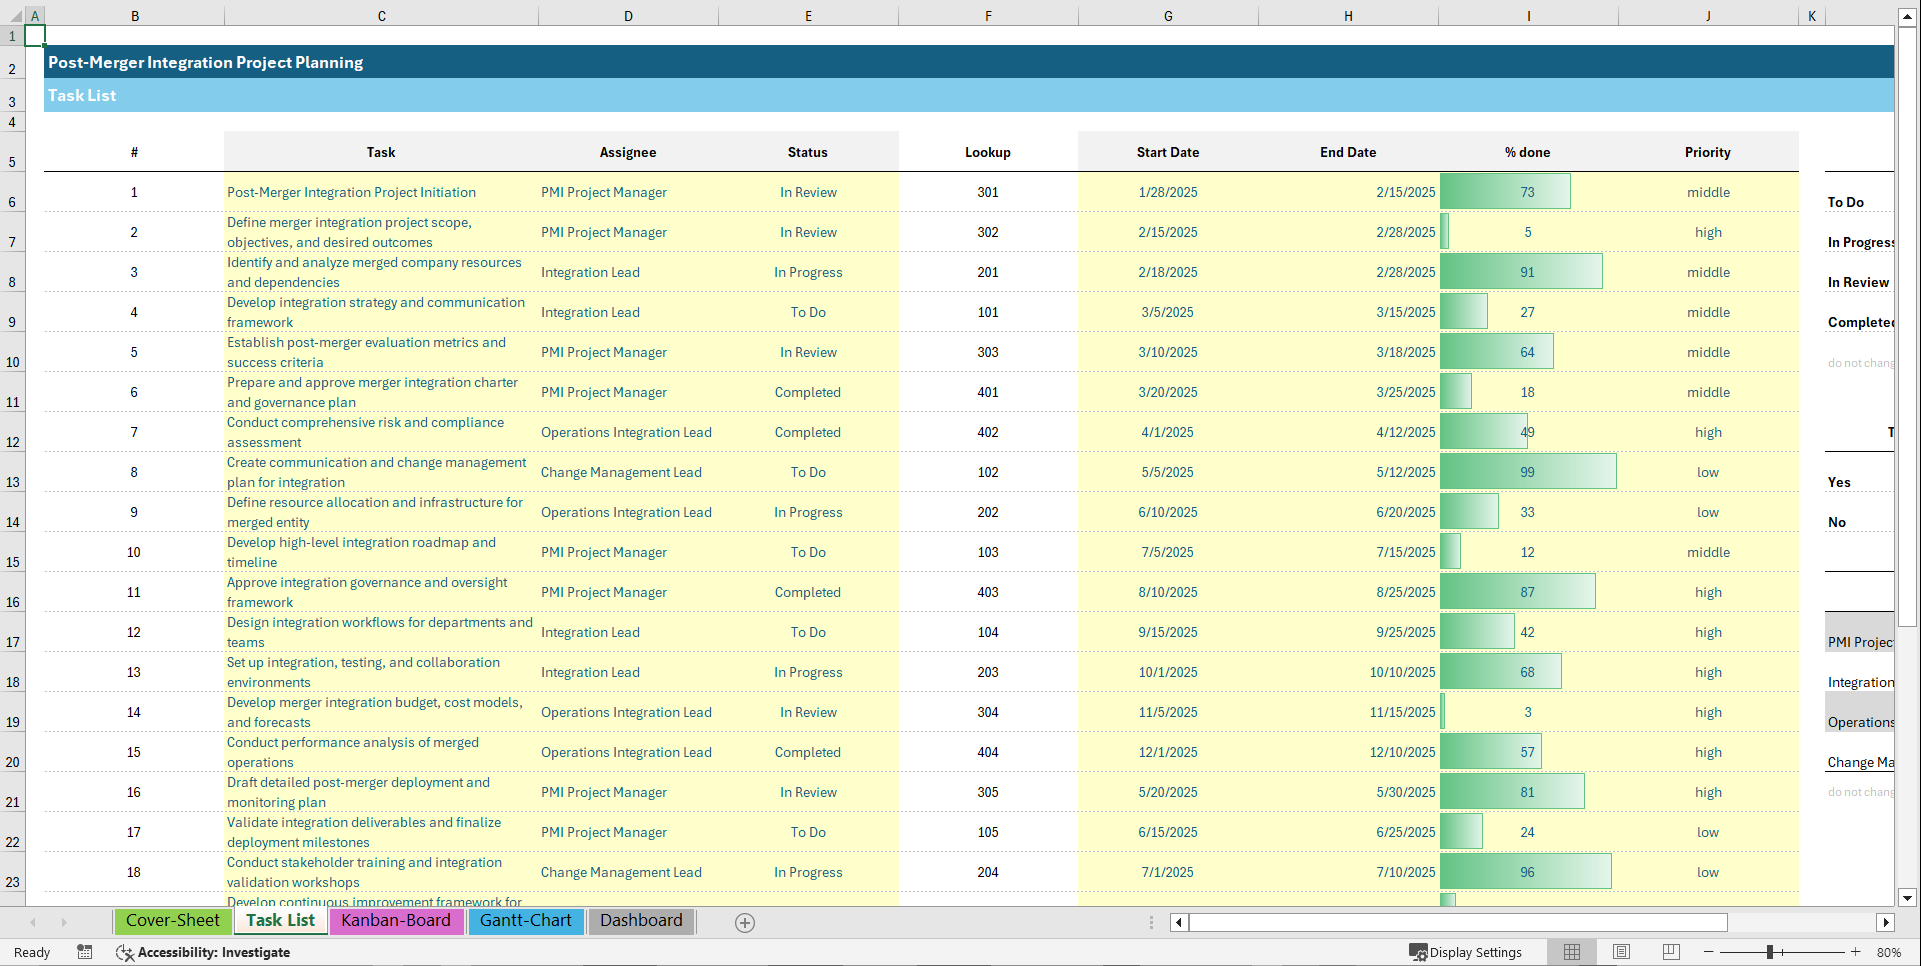Open Display Settings in status bar
Viewport: 1921px width, 966px height.
coord(1466,952)
